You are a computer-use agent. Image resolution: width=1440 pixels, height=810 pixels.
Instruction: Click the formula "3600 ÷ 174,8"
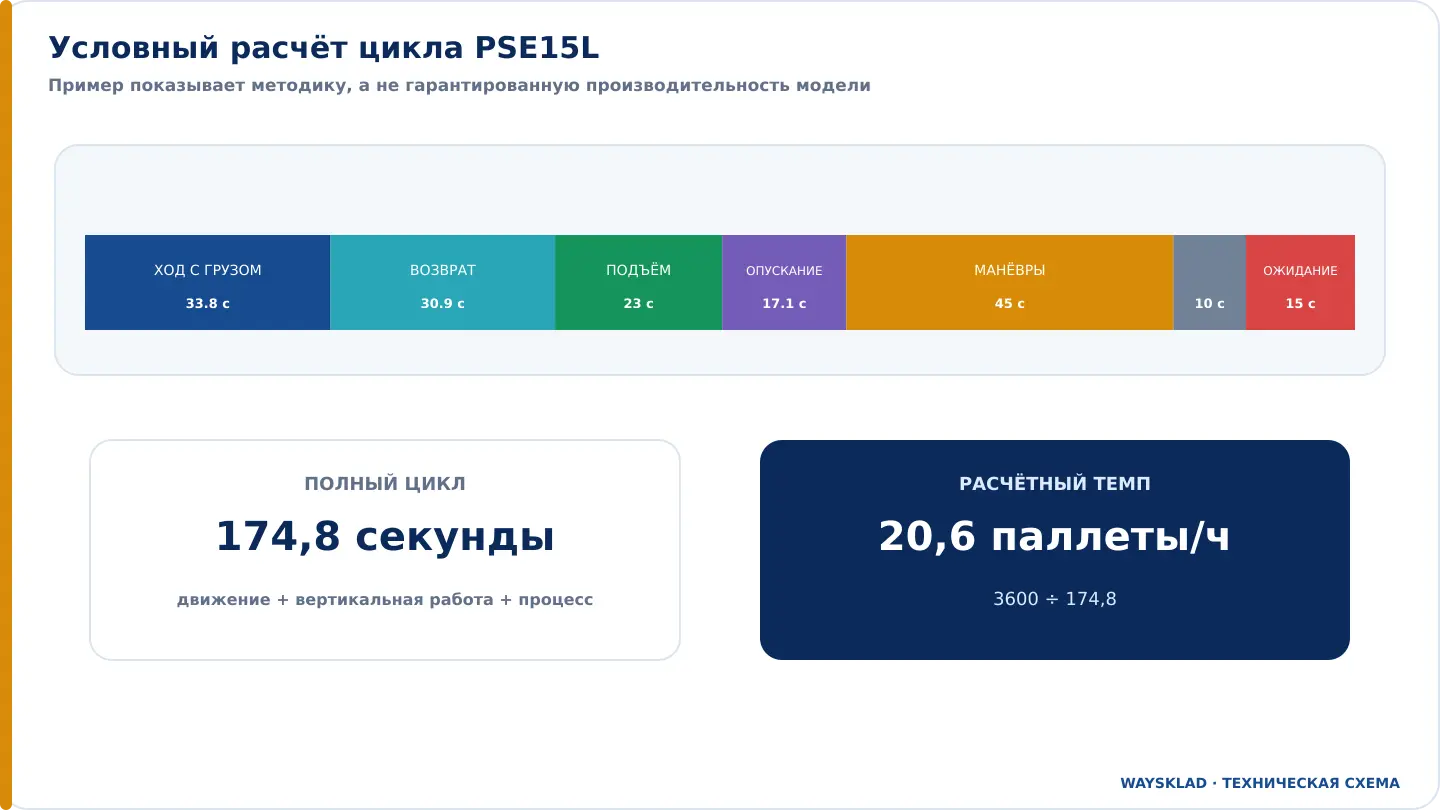[x=1055, y=600]
